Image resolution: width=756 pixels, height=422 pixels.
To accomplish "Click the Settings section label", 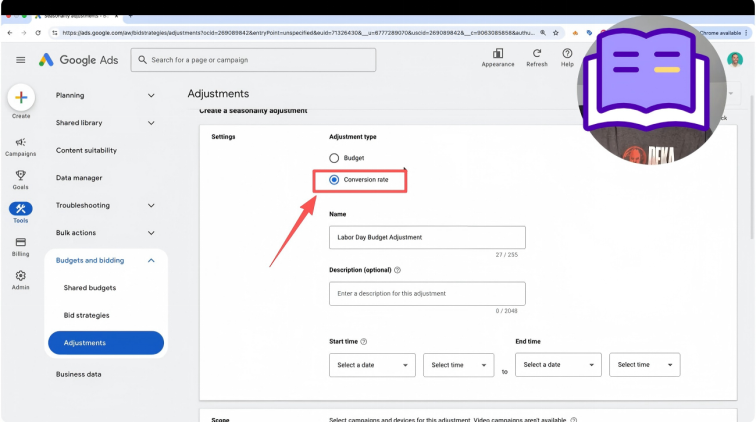I will tap(223, 137).
